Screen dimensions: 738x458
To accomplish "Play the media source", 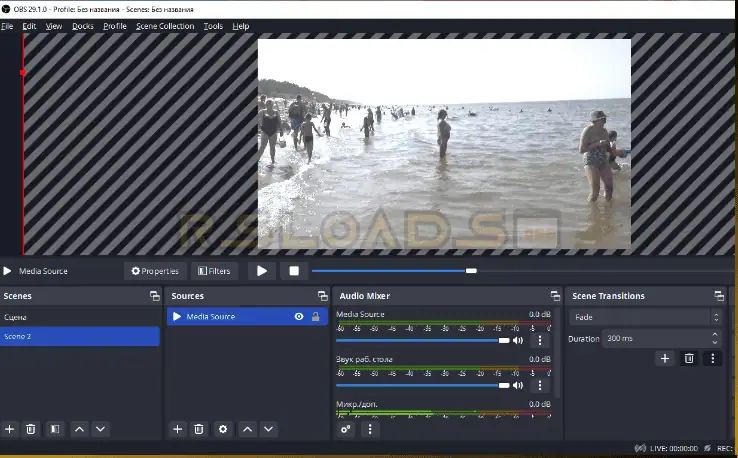I will (x=262, y=271).
